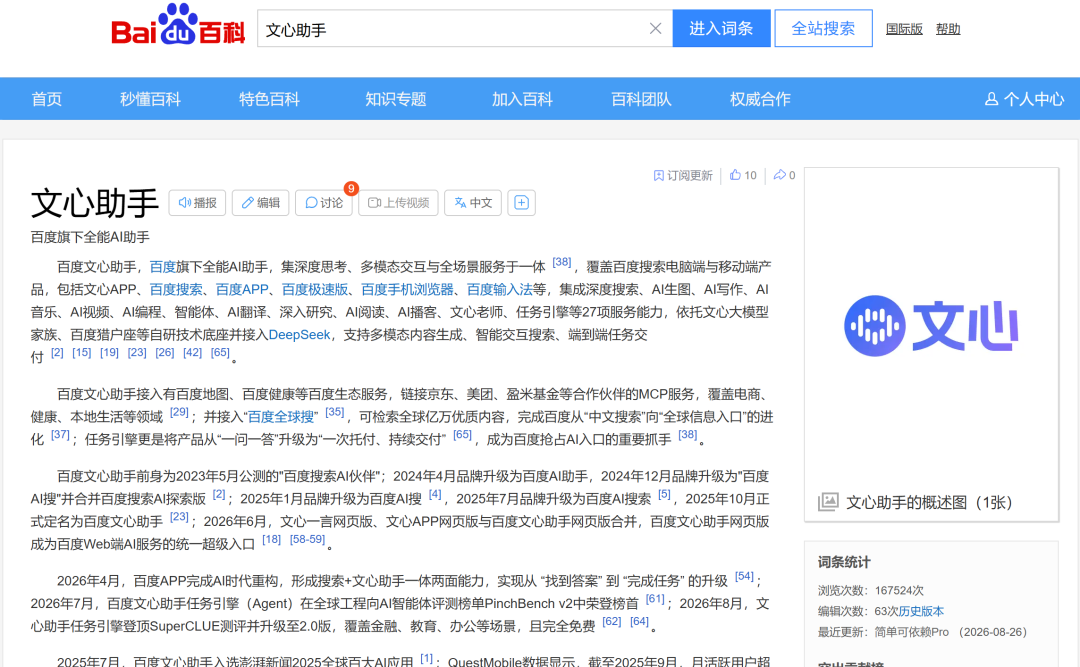Click the 播报 speaker button
Viewport: 1080px width, 667px height.
197,203
